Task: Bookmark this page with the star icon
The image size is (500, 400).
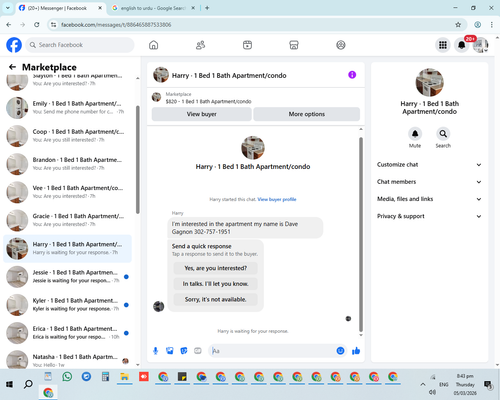Action: pyautogui.click(x=458, y=25)
